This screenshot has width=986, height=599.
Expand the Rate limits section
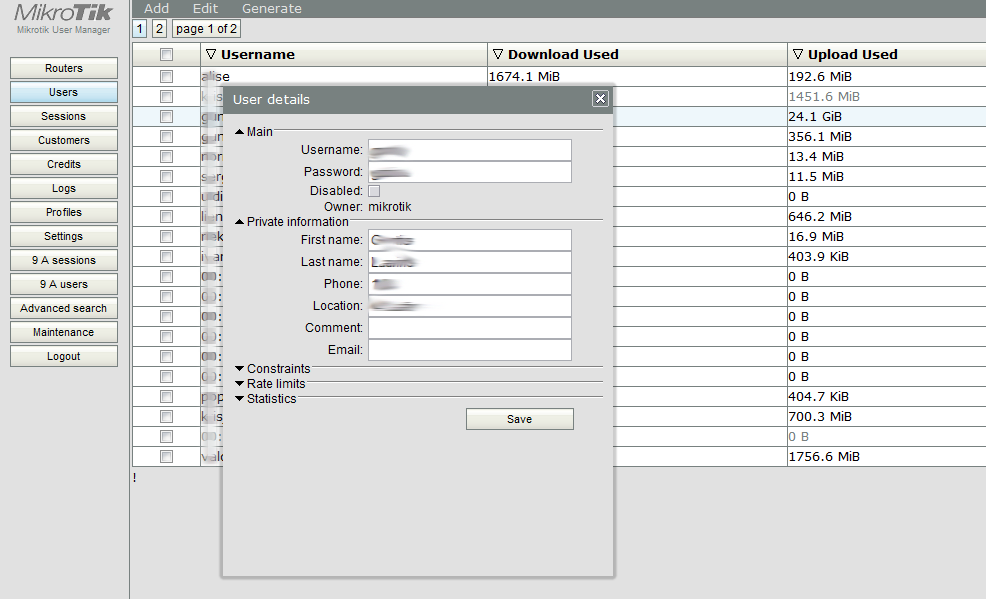click(239, 382)
